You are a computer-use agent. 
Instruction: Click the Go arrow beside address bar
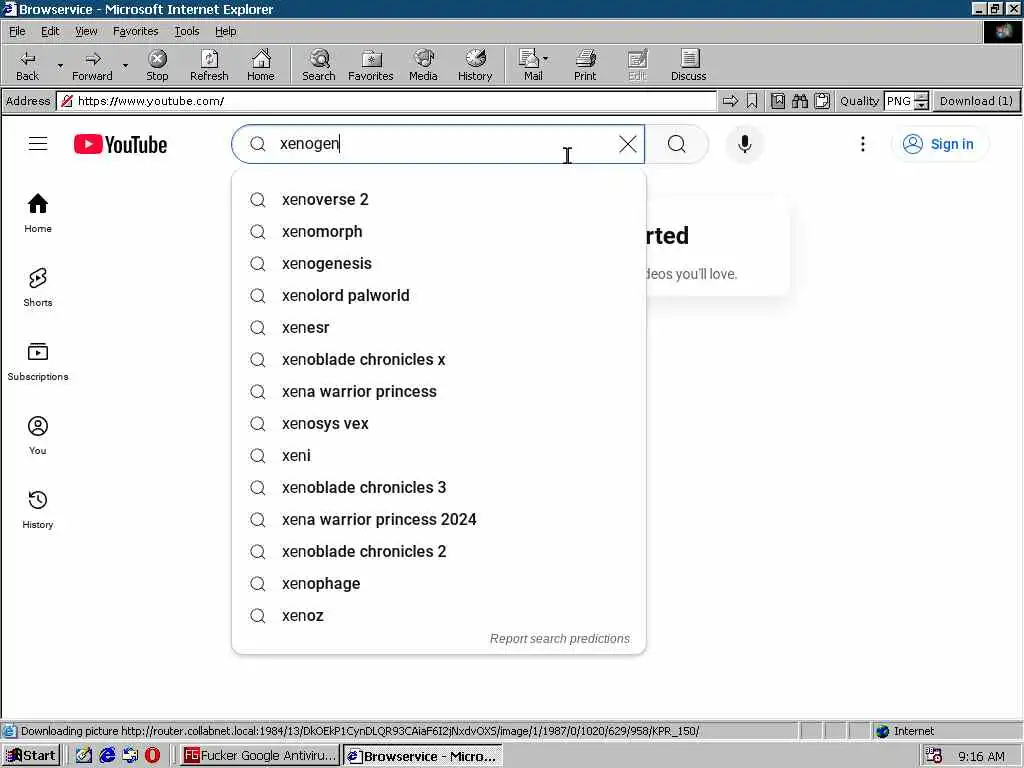(x=730, y=101)
